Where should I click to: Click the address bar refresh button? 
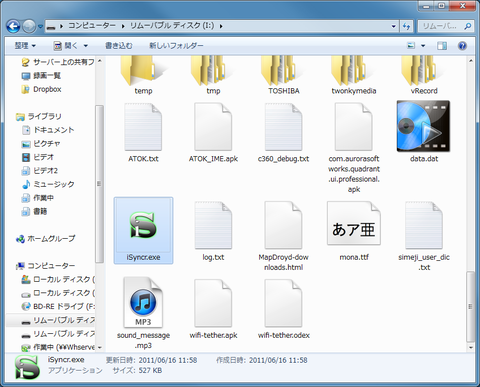406,26
